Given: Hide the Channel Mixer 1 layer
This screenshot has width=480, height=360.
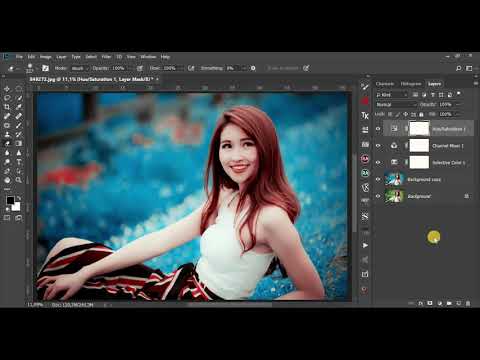Looking at the screenshot, I should tap(378, 146).
